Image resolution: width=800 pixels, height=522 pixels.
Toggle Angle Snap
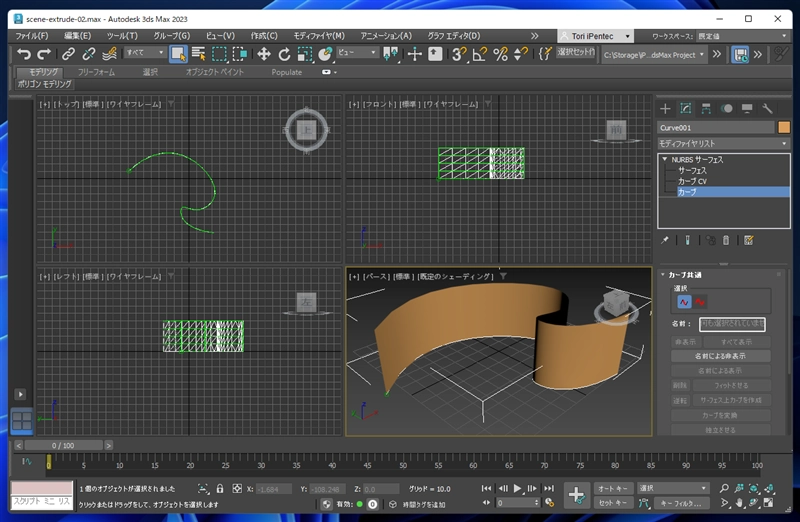(x=480, y=54)
